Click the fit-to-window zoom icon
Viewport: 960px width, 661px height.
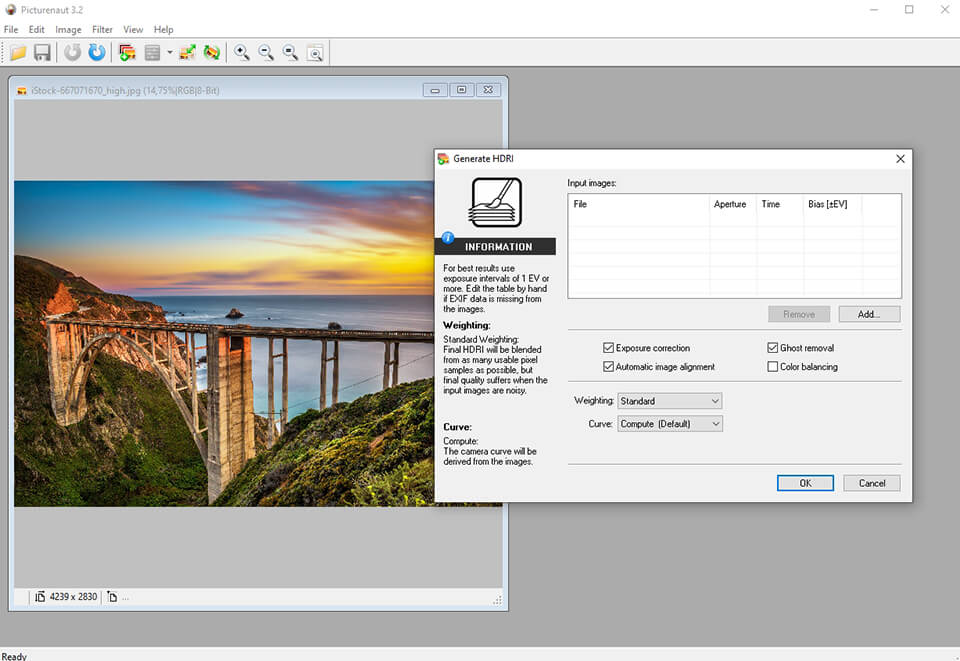click(x=316, y=52)
